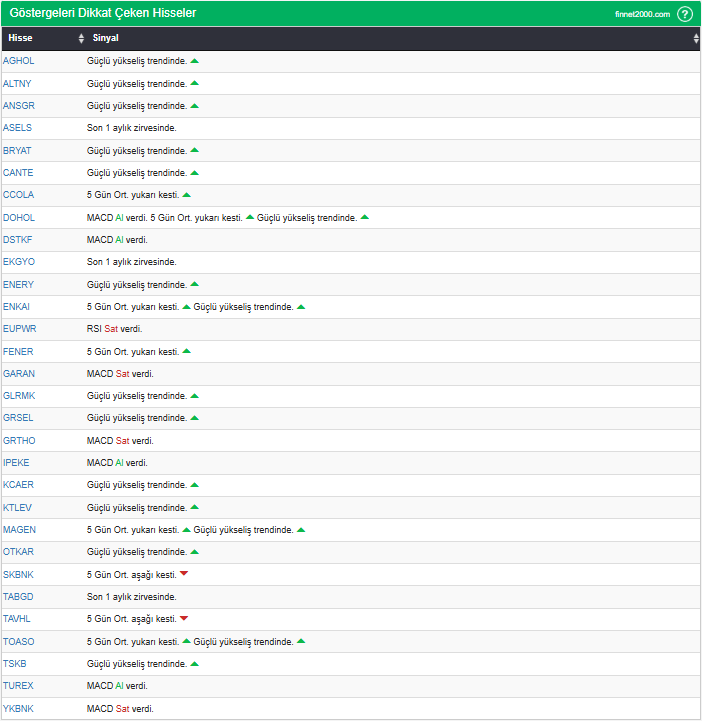This screenshot has width=702, height=721.
Task: Click the help question mark icon
Action: 685,14
